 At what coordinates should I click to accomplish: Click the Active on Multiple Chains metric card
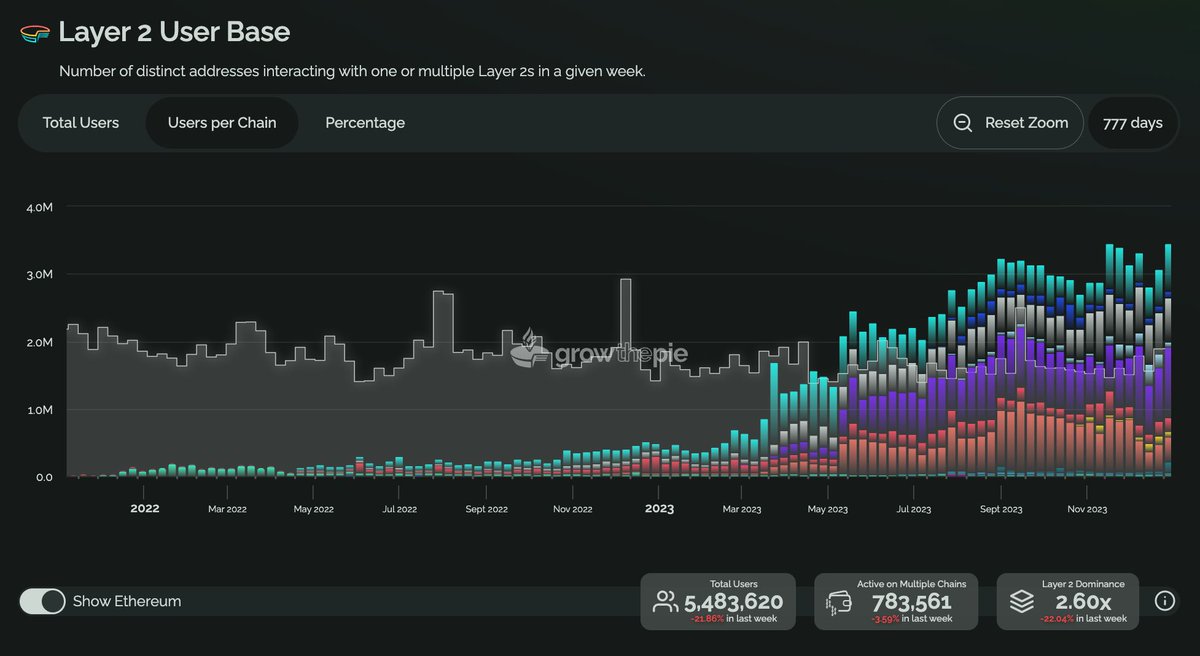tap(896, 601)
